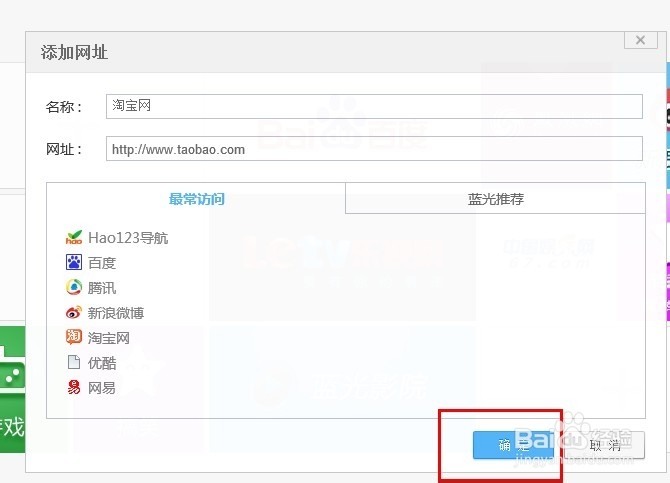Switch to the 蓝光推荐 tab
The width and height of the screenshot is (670, 483).
click(x=495, y=199)
